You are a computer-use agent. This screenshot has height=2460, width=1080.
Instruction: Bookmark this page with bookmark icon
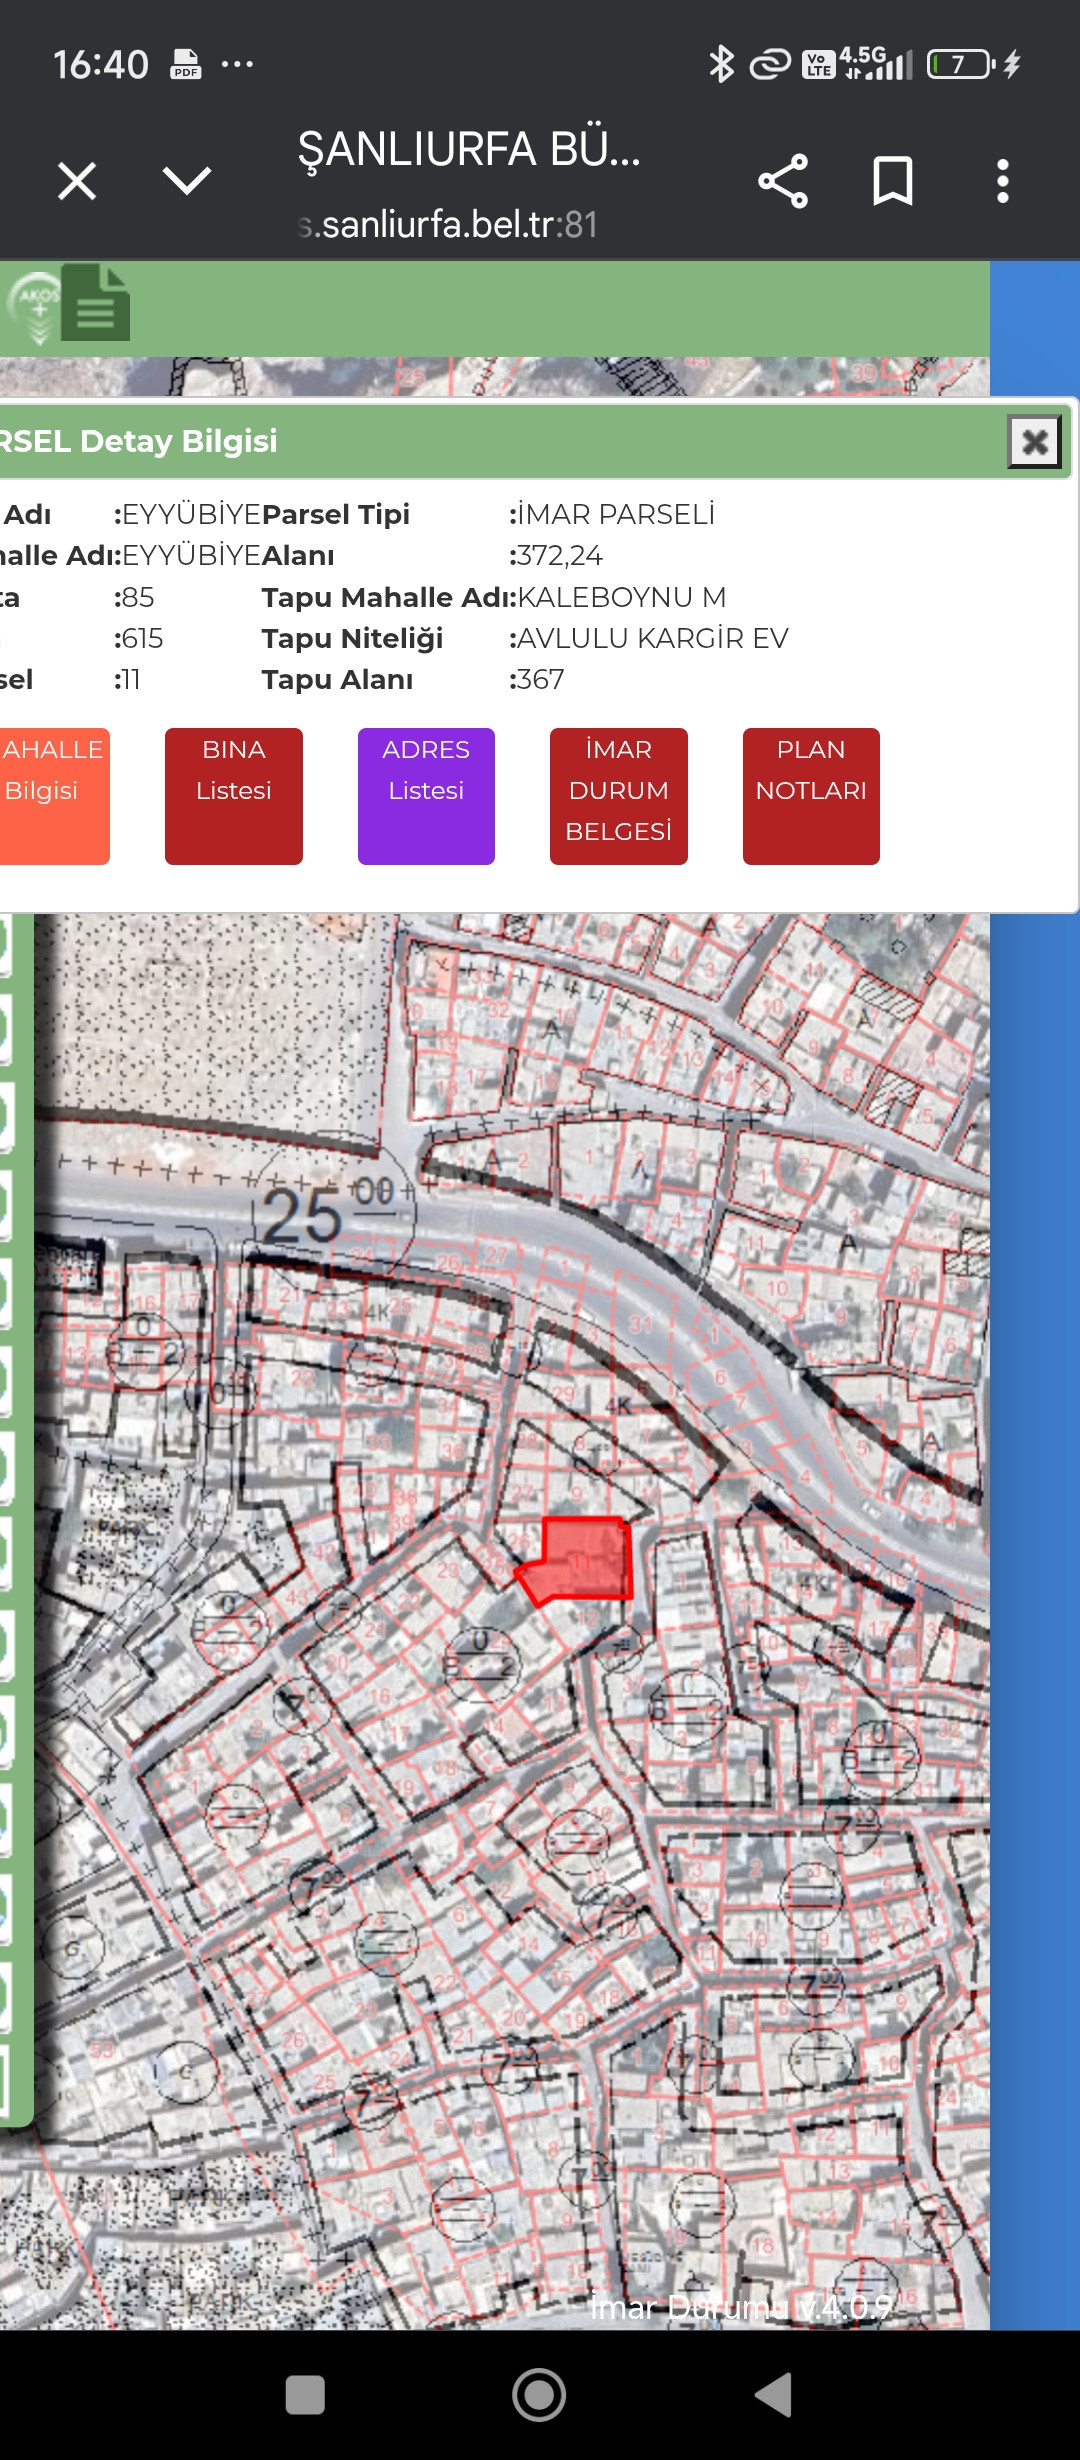pos(893,181)
